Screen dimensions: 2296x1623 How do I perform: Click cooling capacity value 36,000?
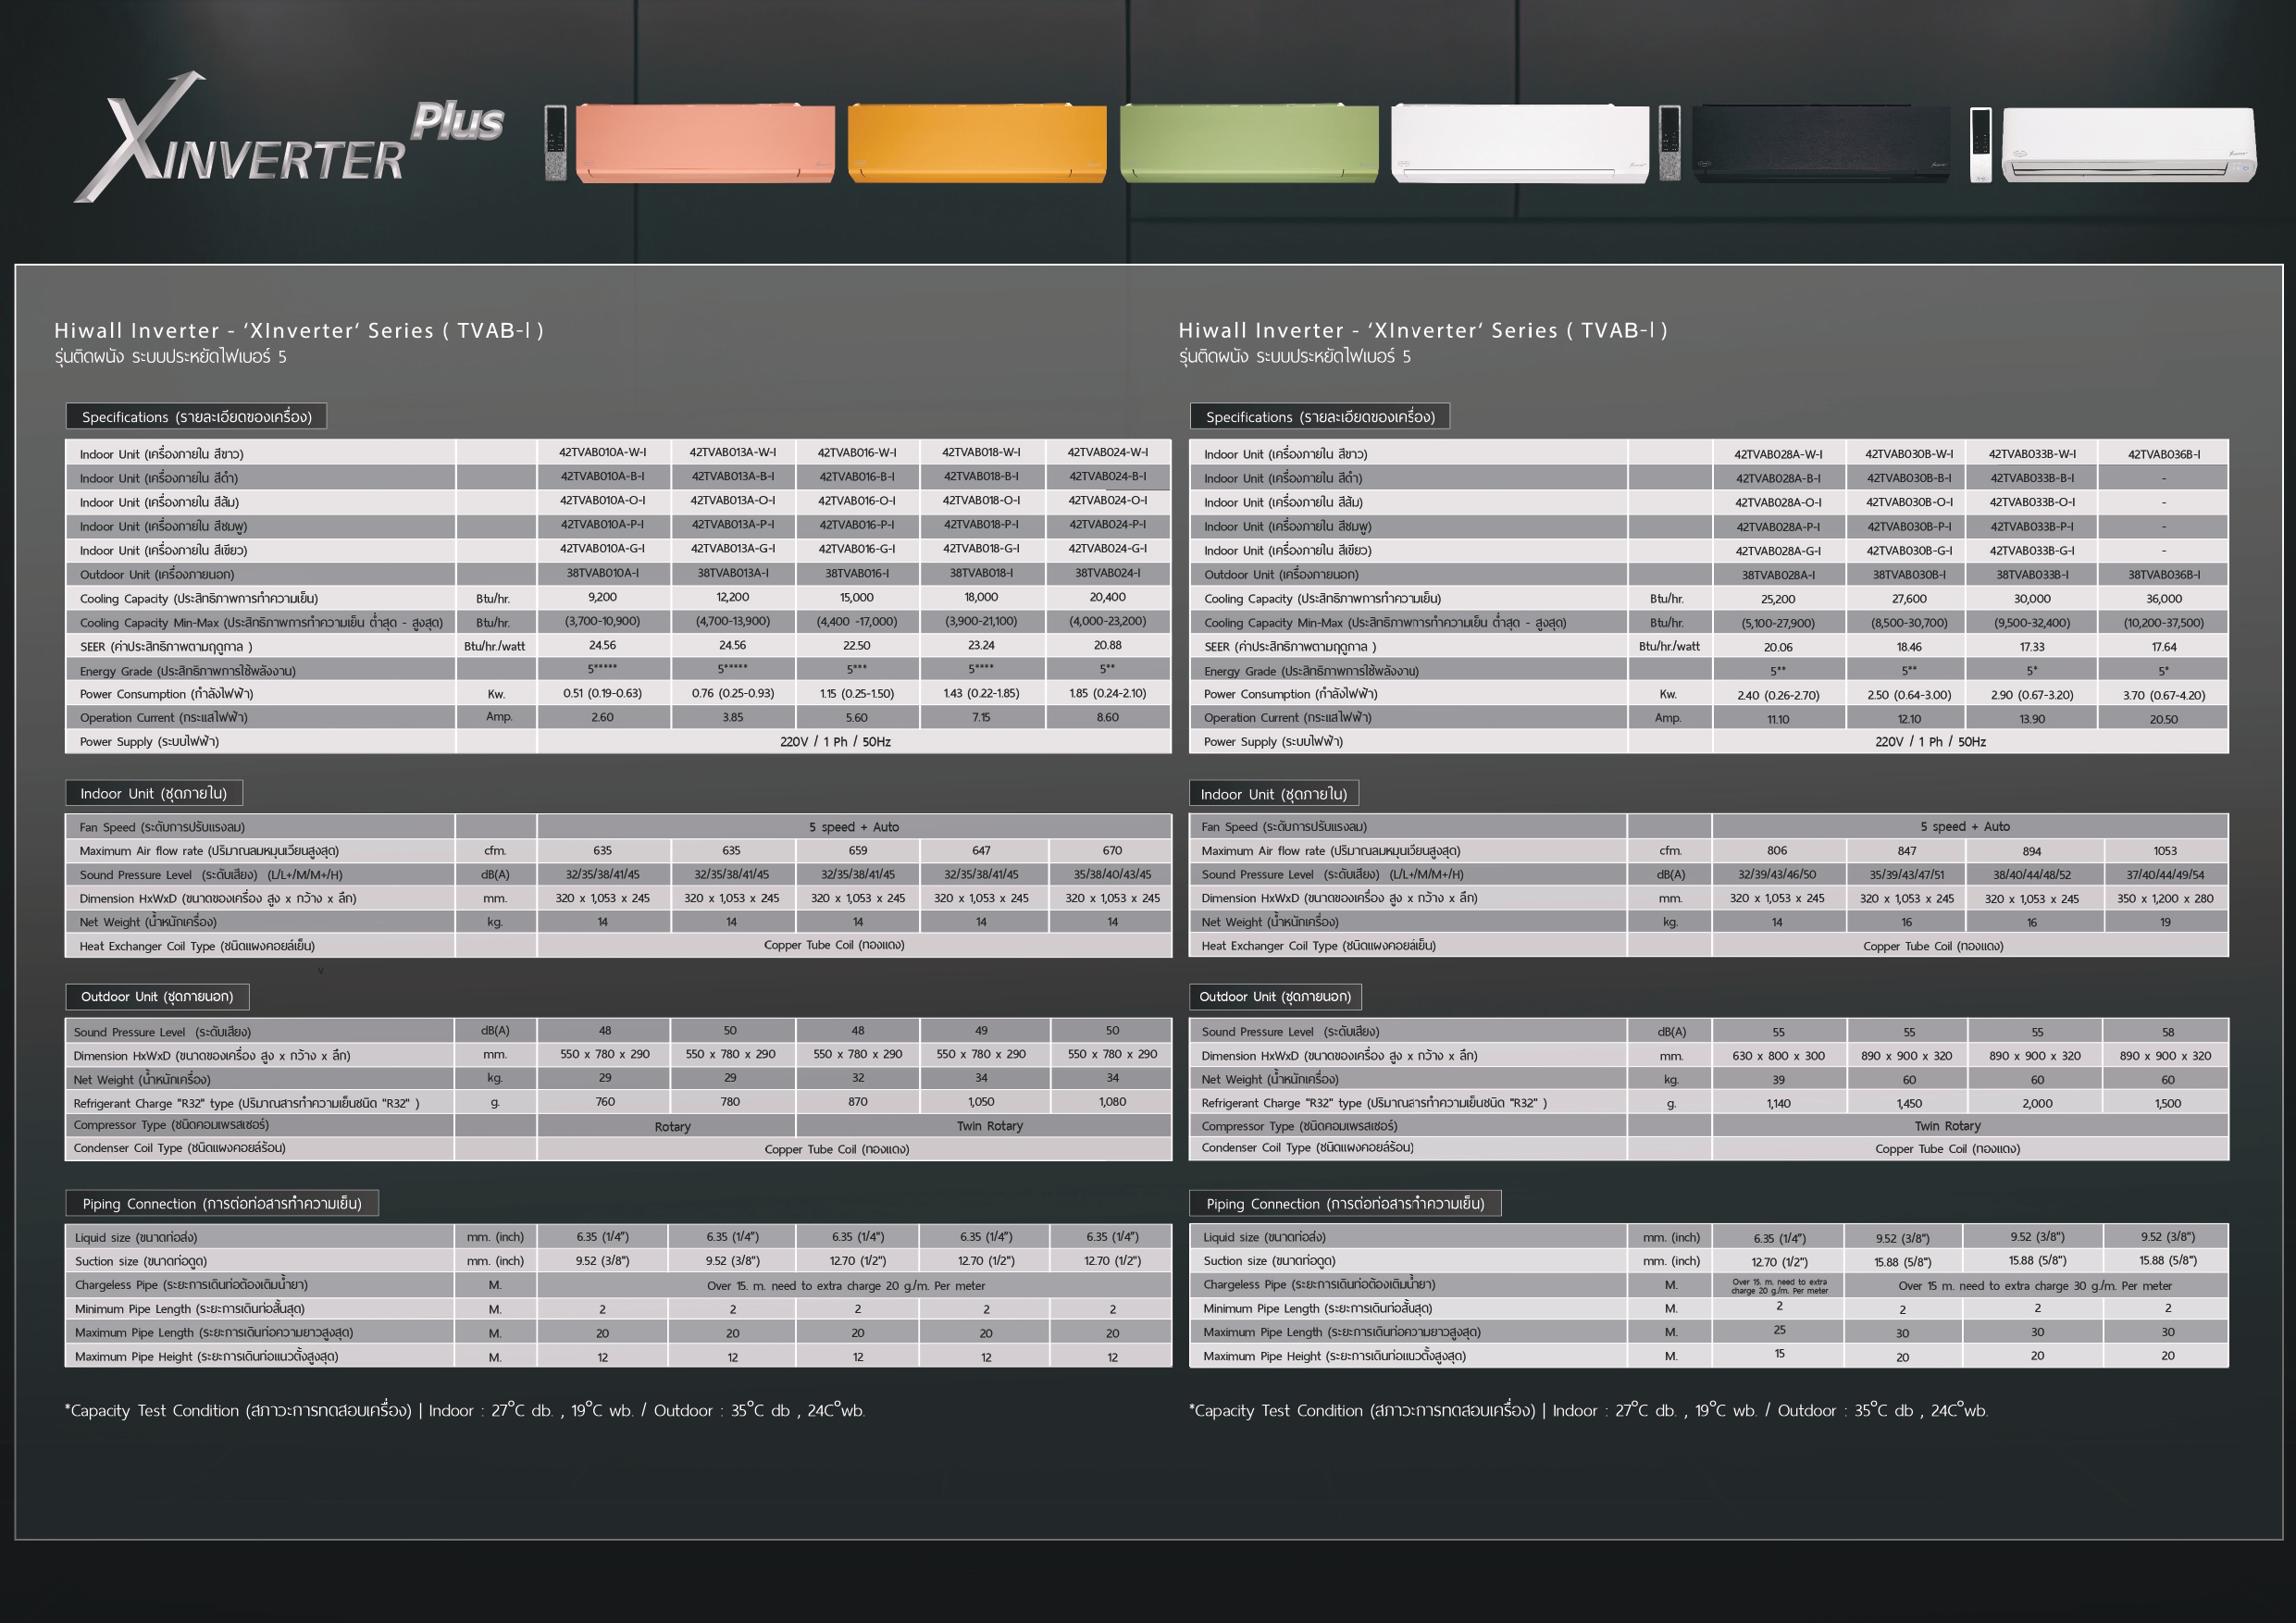(x=2163, y=599)
